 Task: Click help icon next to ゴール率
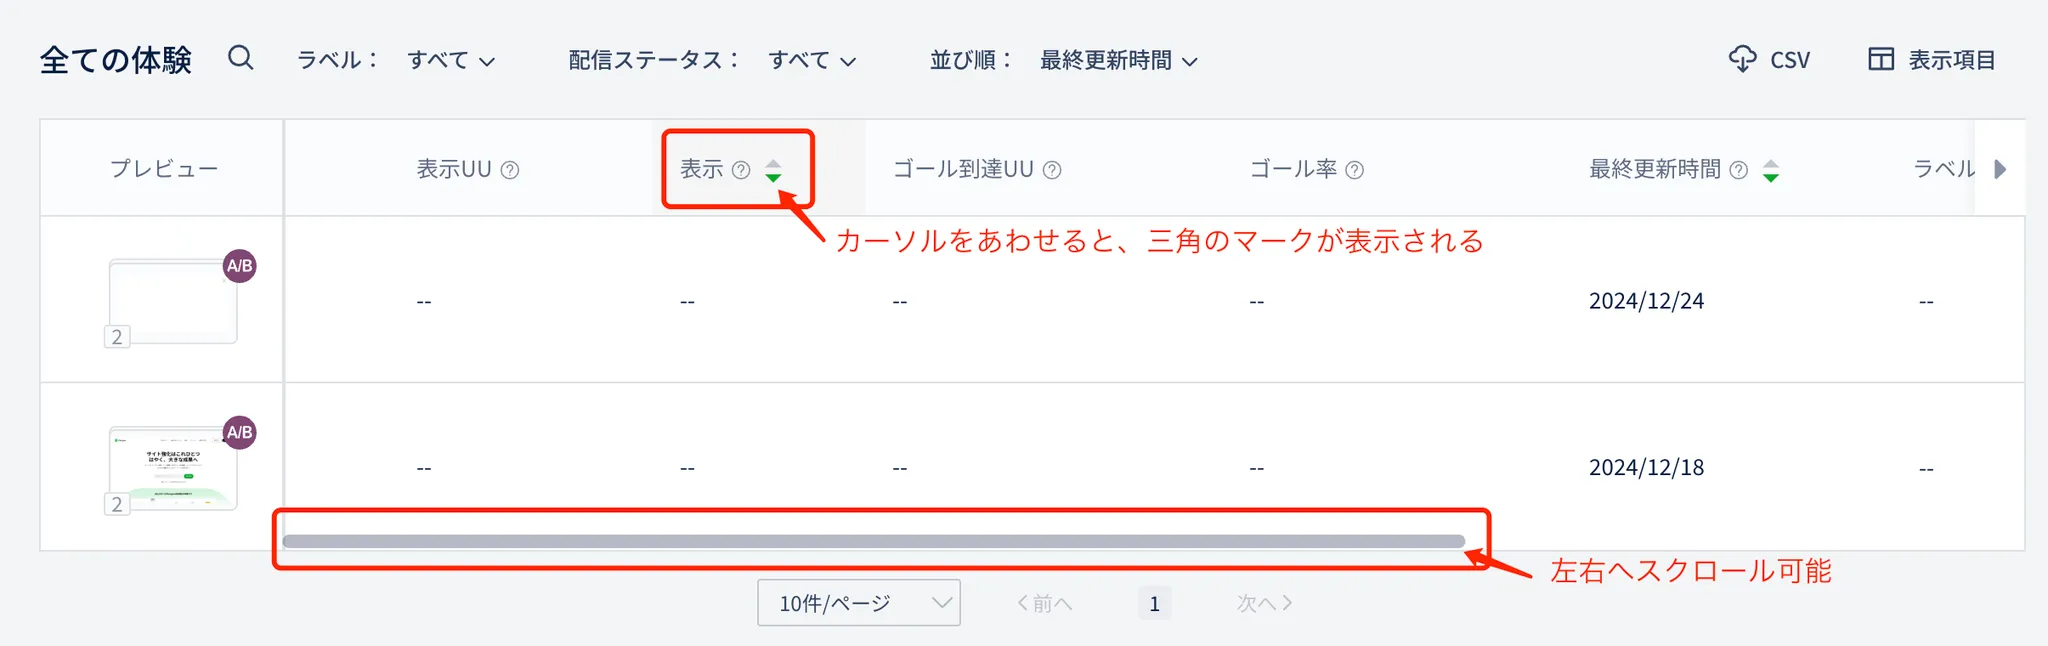[x=1354, y=170]
